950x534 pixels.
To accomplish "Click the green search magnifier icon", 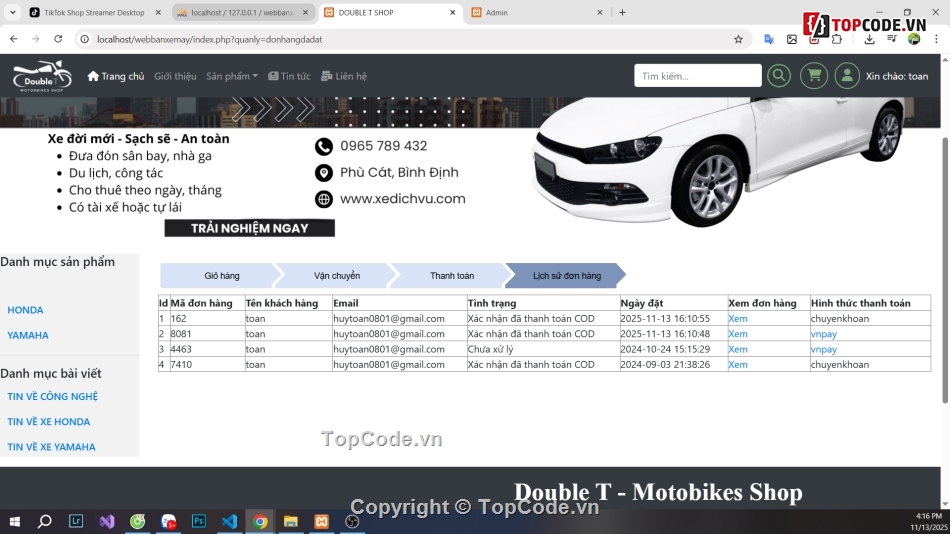I will coord(779,76).
